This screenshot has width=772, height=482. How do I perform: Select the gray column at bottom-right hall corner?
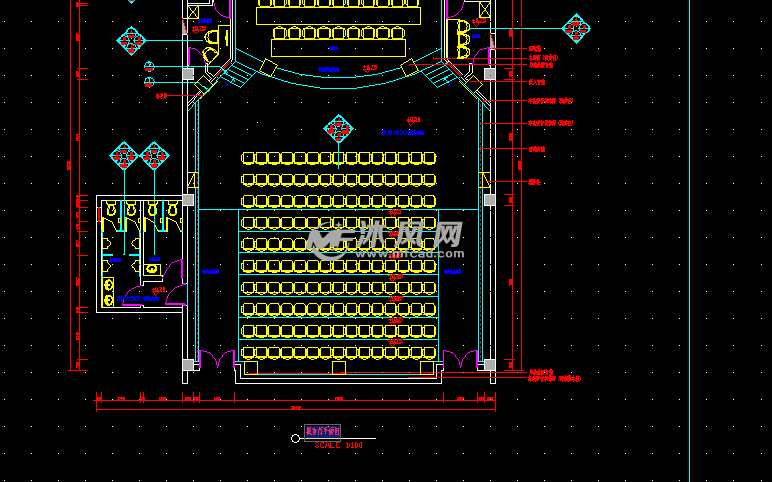tap(489, 365)
